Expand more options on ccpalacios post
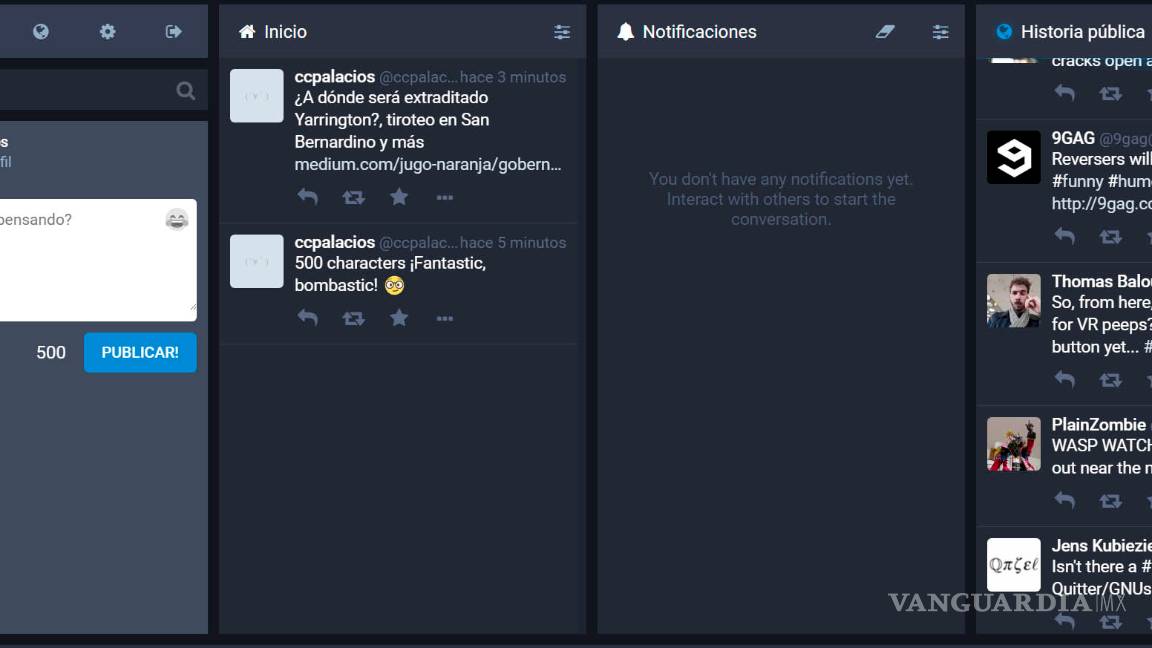The width and height of the screenshot is (1152, 648). point(444,197)
